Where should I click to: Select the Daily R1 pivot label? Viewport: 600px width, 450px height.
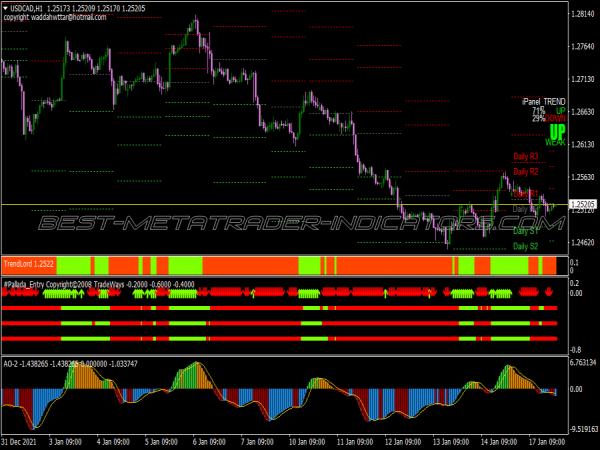pos(526,194)
